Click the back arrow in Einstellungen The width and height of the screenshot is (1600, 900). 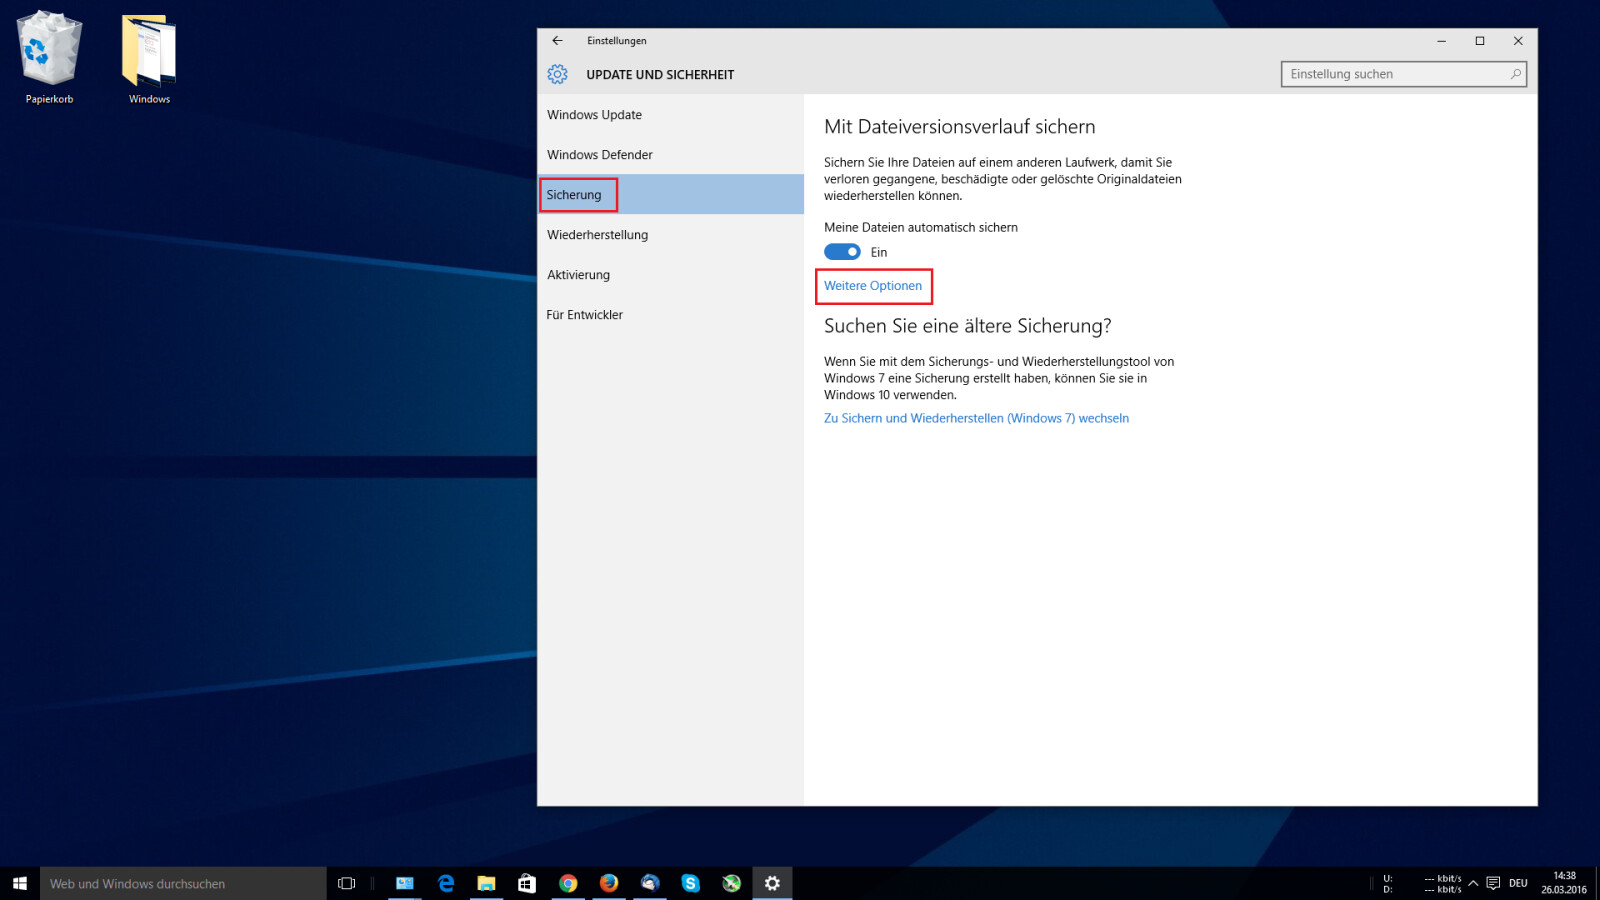(557, 41)
